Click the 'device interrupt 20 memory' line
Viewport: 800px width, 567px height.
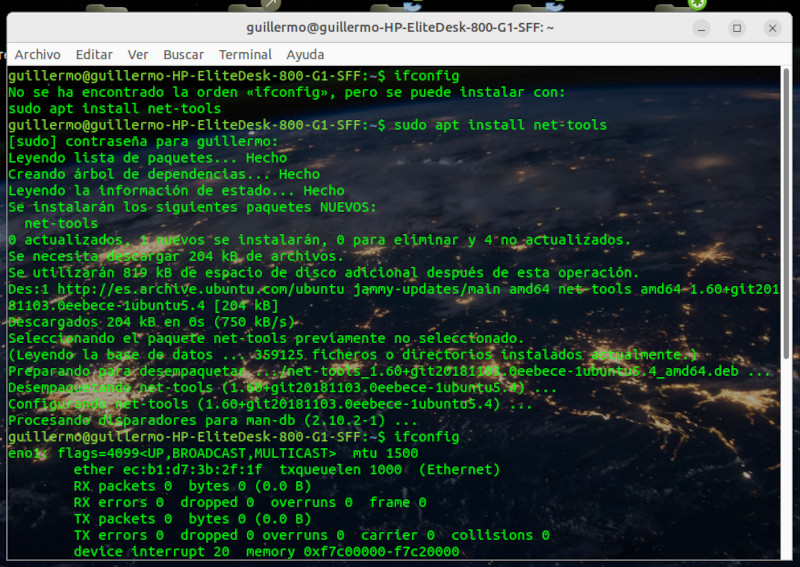266,551
